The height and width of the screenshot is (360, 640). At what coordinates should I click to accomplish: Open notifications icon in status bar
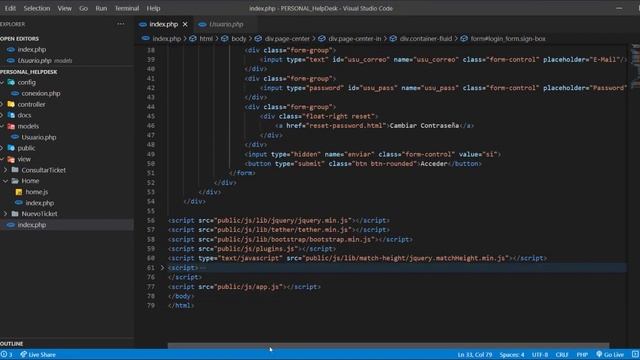point(635,355)
